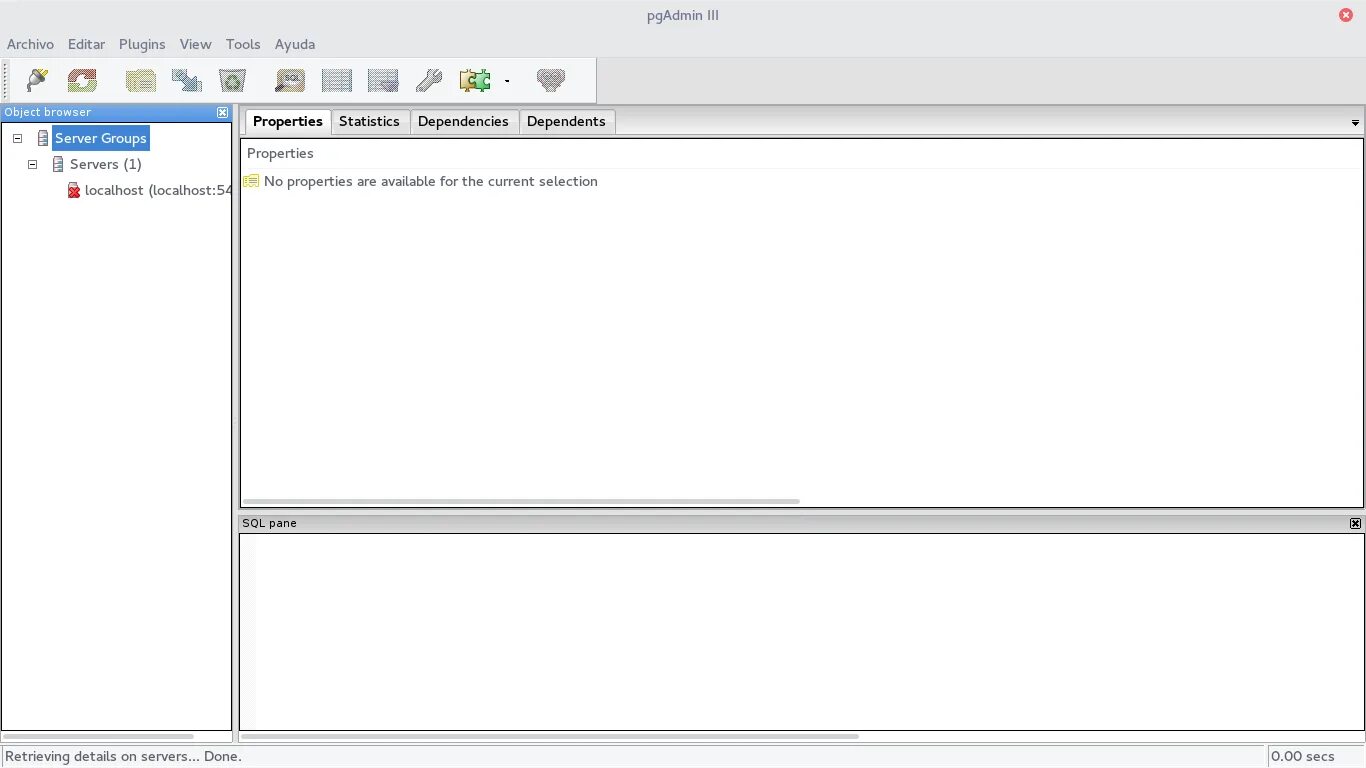Screen dimensions: 1366x768
Task: Click the Properties column header
Action: click(x=801, y=153)
